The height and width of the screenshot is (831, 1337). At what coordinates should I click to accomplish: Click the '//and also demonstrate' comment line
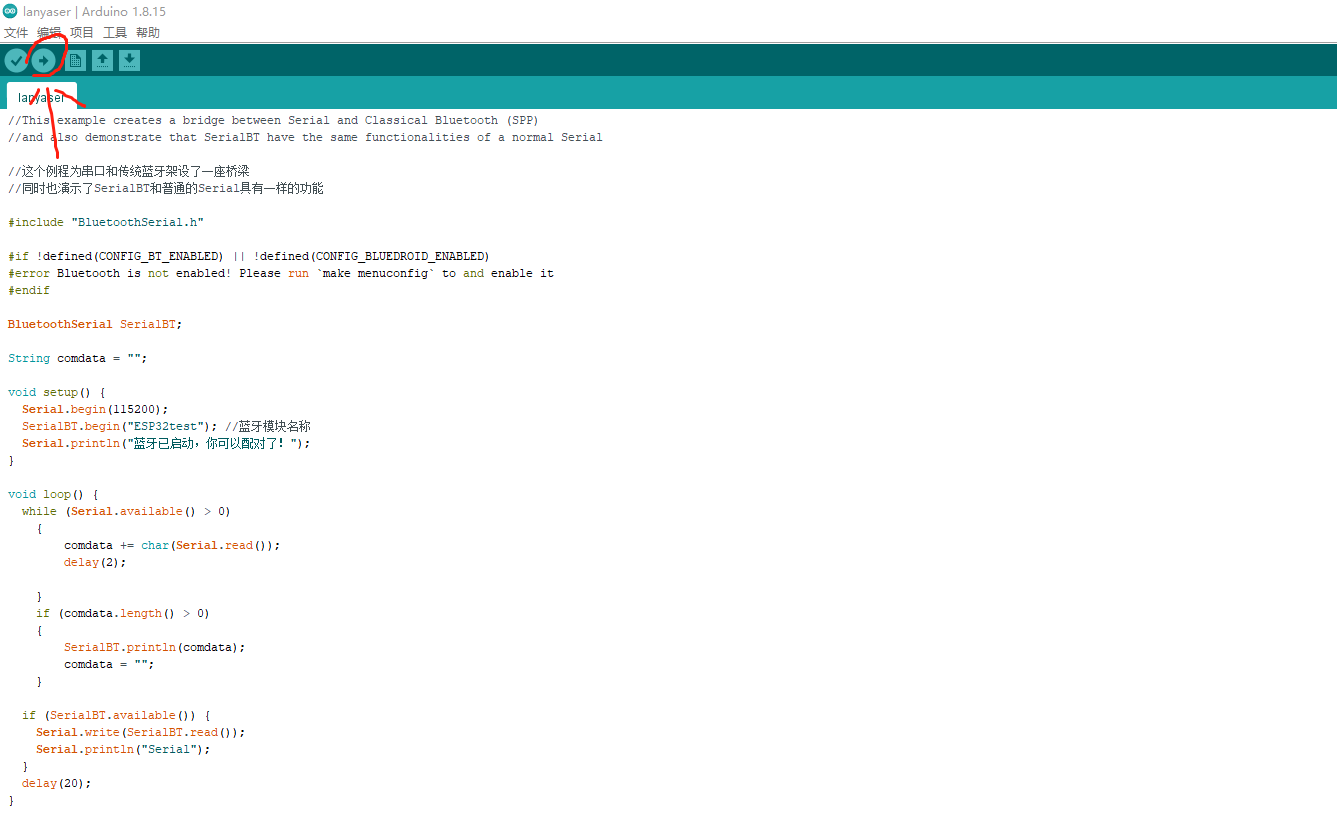pos(305,137)
